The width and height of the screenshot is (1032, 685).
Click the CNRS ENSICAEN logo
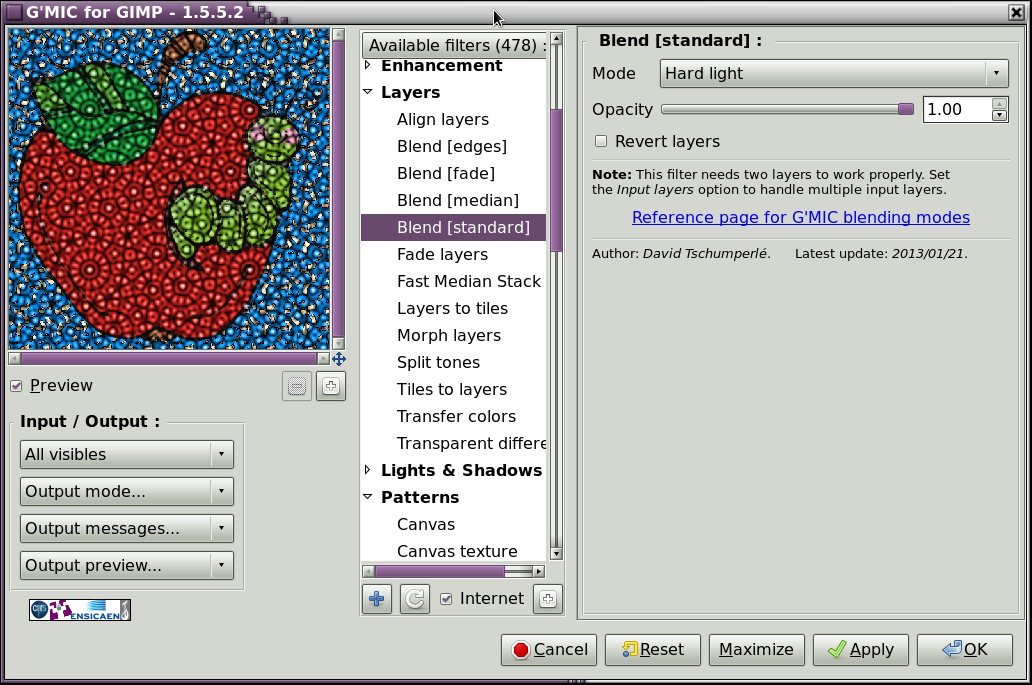80,610
